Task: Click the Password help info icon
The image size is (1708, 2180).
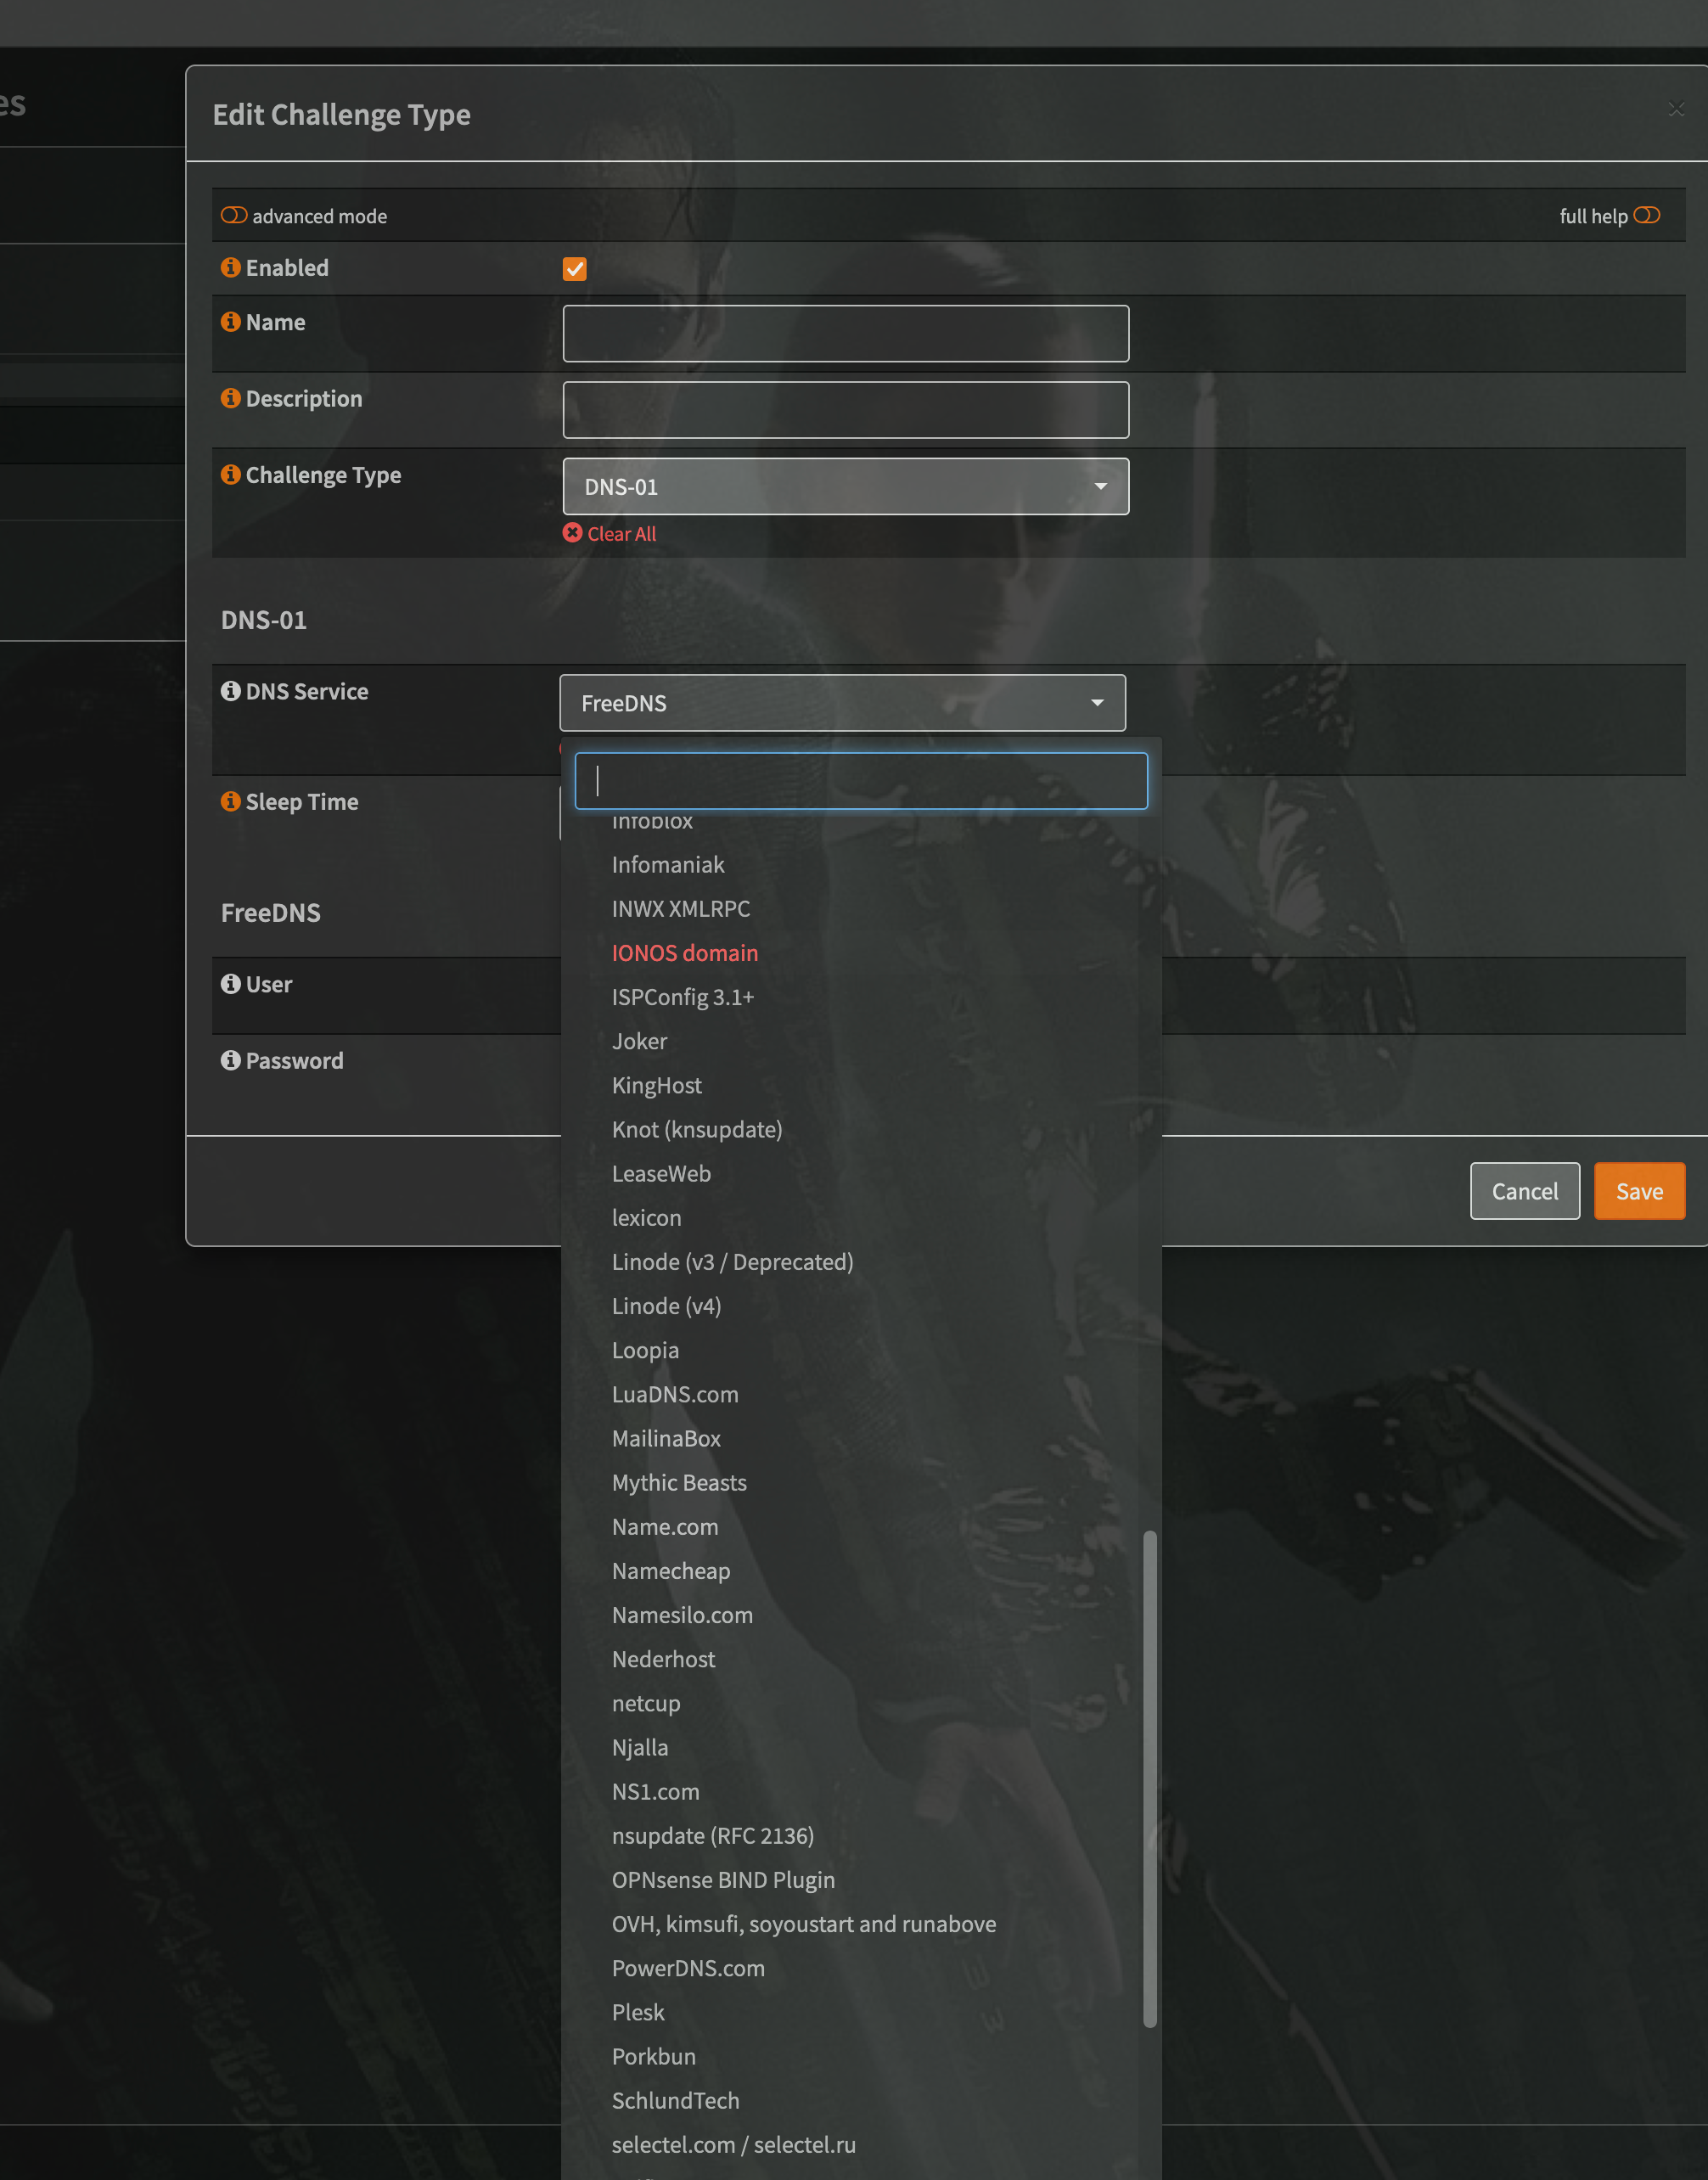Action: click(x=230, y=1060)
